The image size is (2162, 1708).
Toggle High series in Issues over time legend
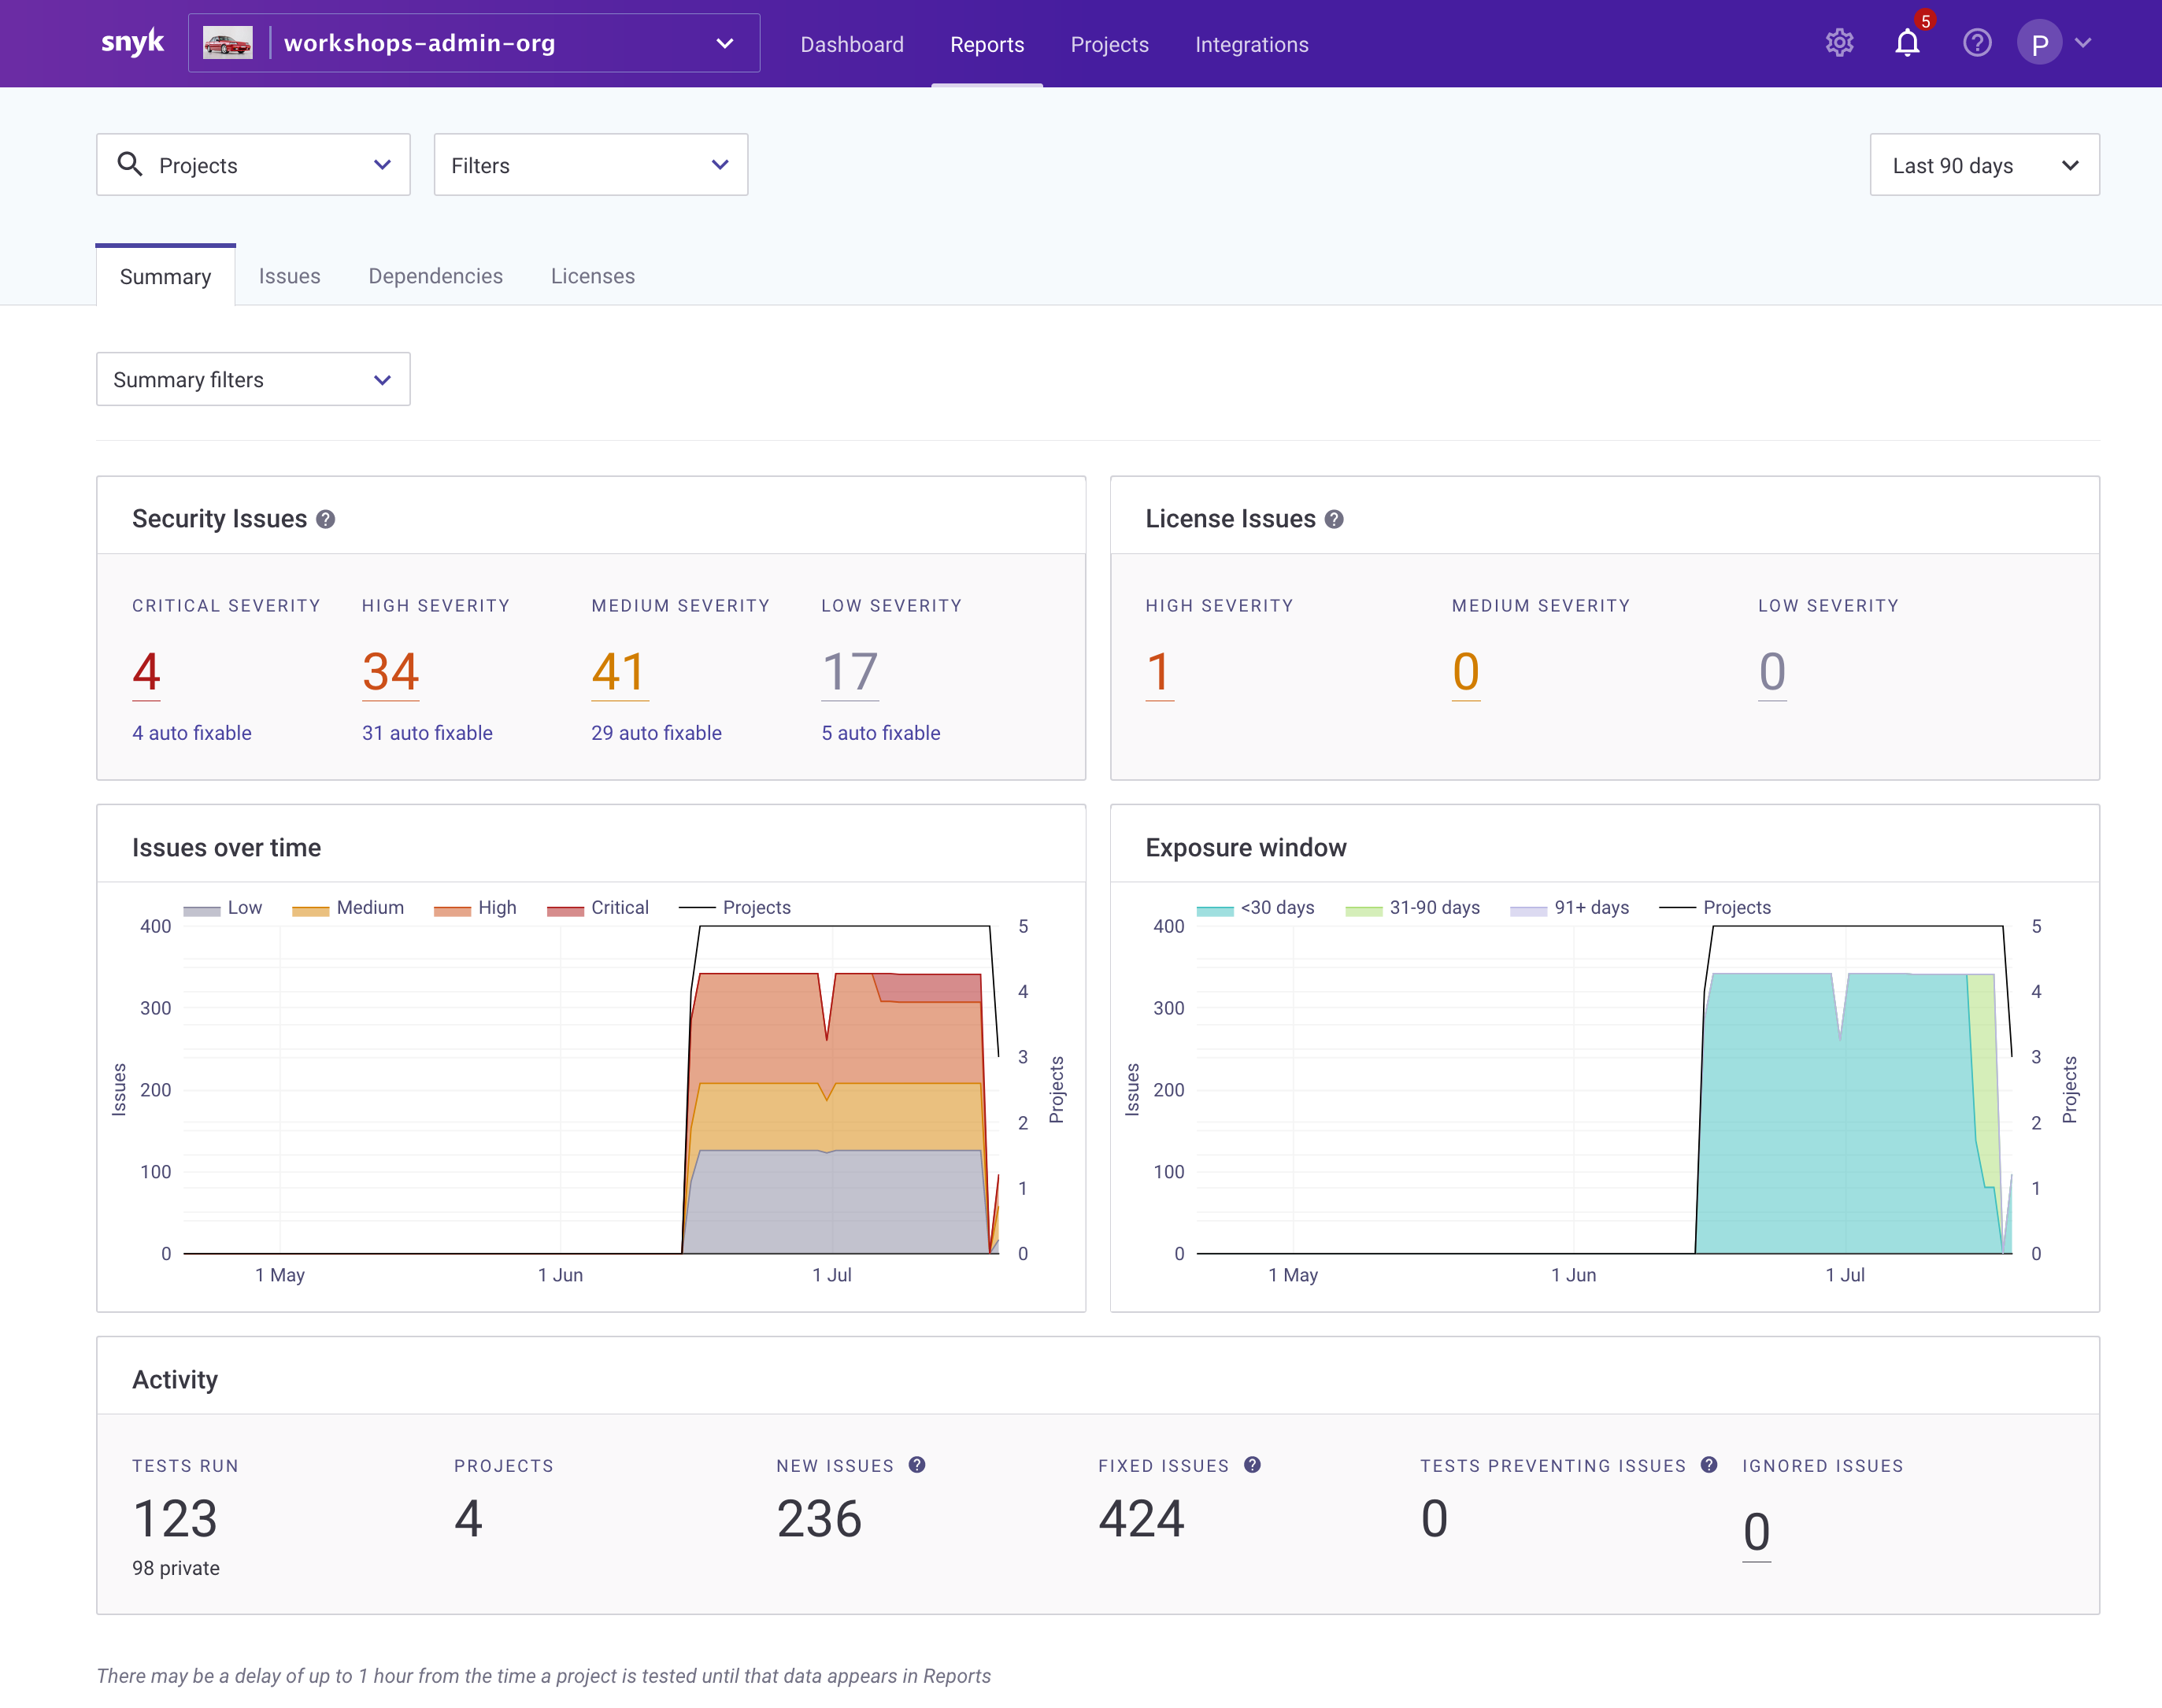[475, 907]
